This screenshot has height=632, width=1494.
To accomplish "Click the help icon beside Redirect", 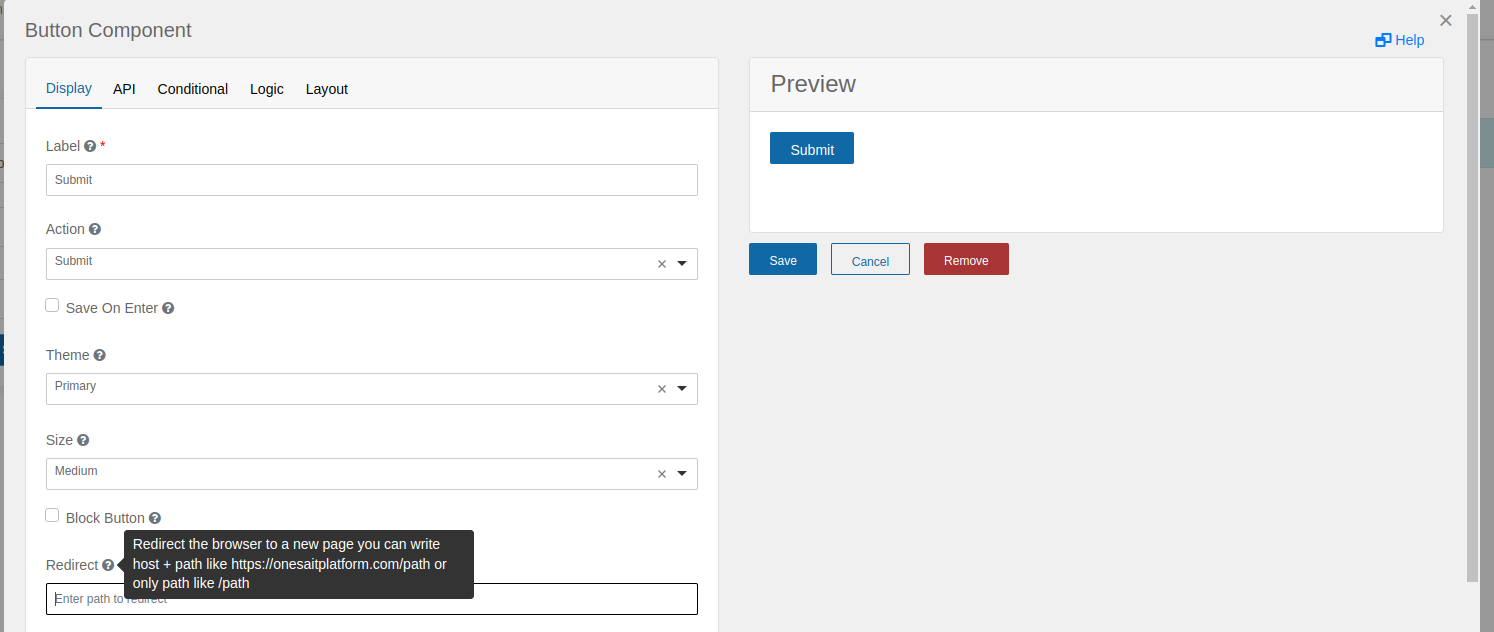I will point(108,565).
